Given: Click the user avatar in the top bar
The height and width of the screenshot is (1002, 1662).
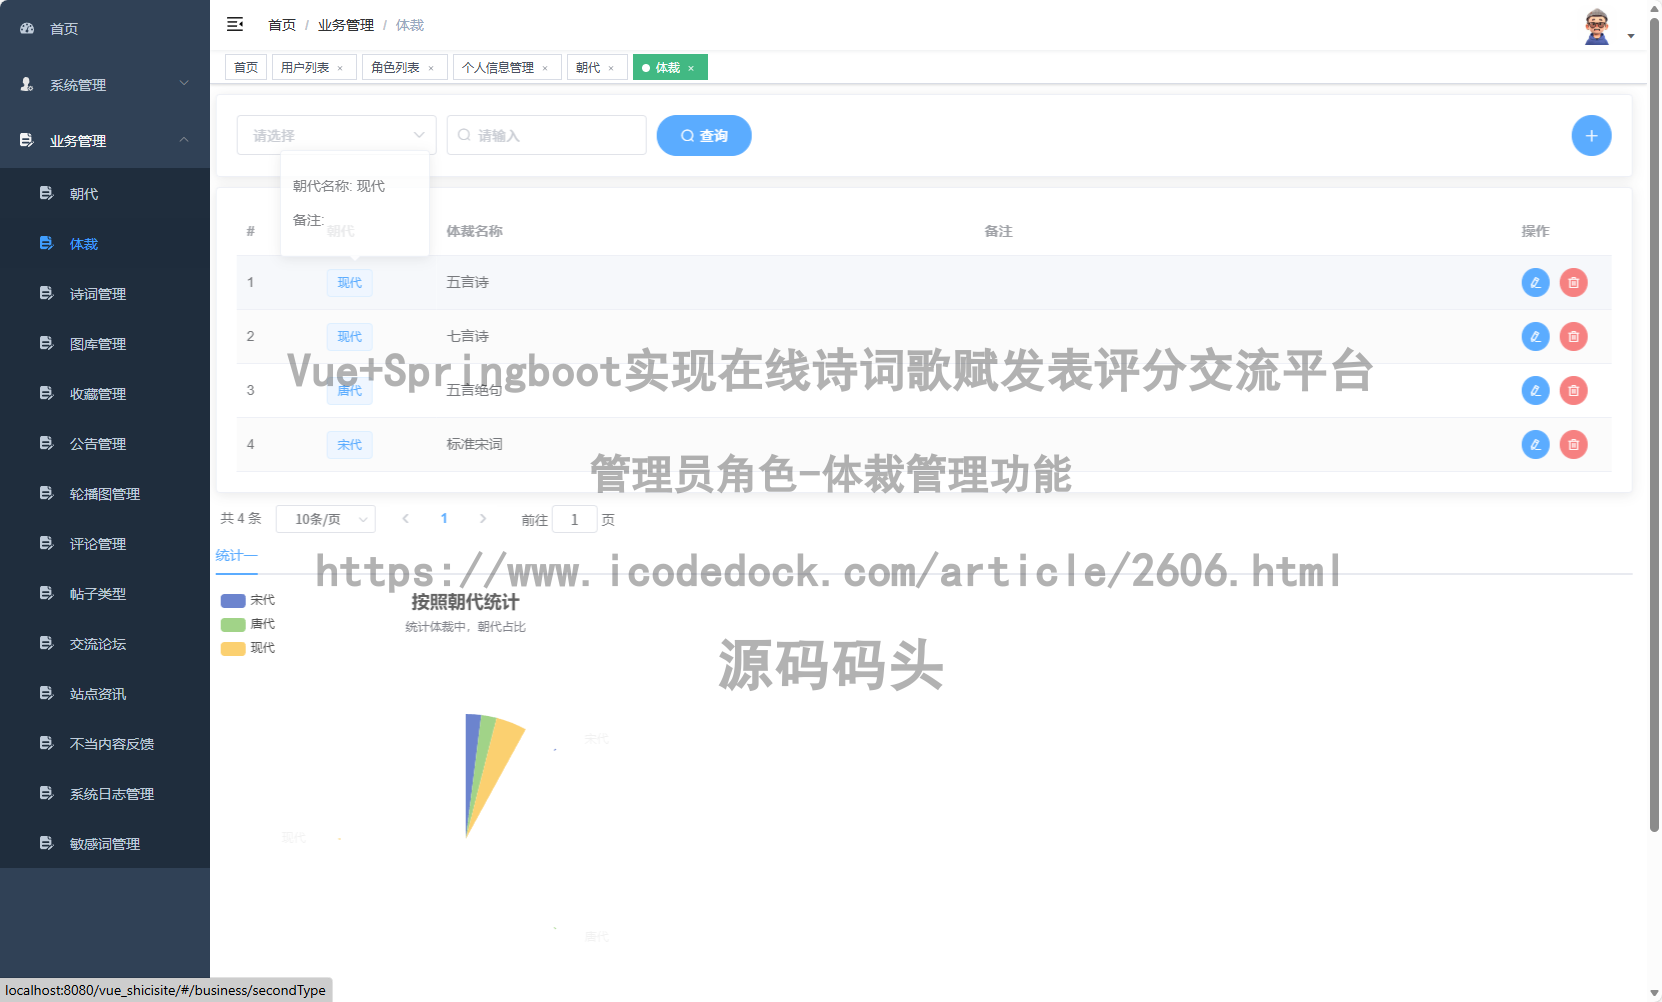Looking at the screenshot, I should coord(1595,25).
